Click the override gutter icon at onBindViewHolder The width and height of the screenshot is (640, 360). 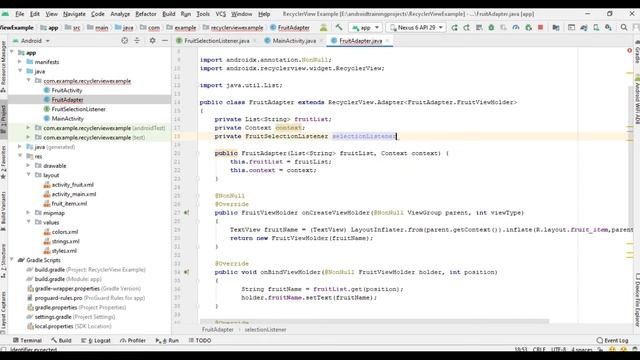point(187,272)
